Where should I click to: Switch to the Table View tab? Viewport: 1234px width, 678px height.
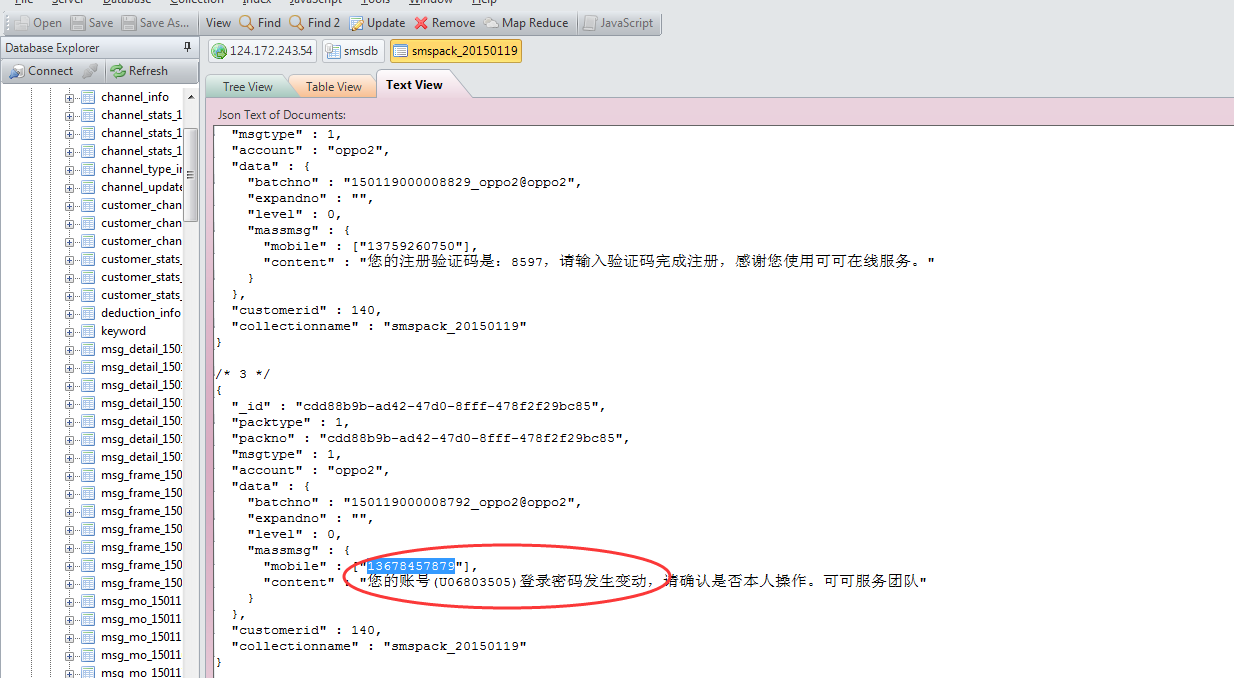click(x=333, y=87)
